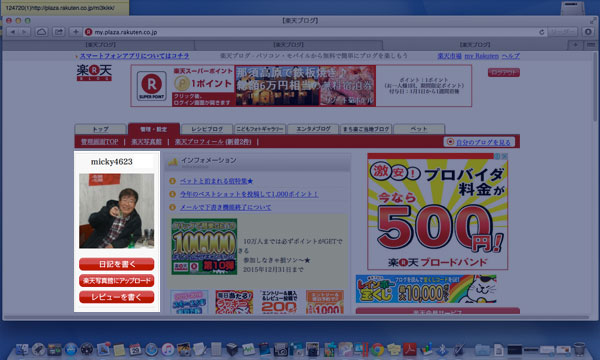Click the 日記を書く button

click(x=117, y=264)
